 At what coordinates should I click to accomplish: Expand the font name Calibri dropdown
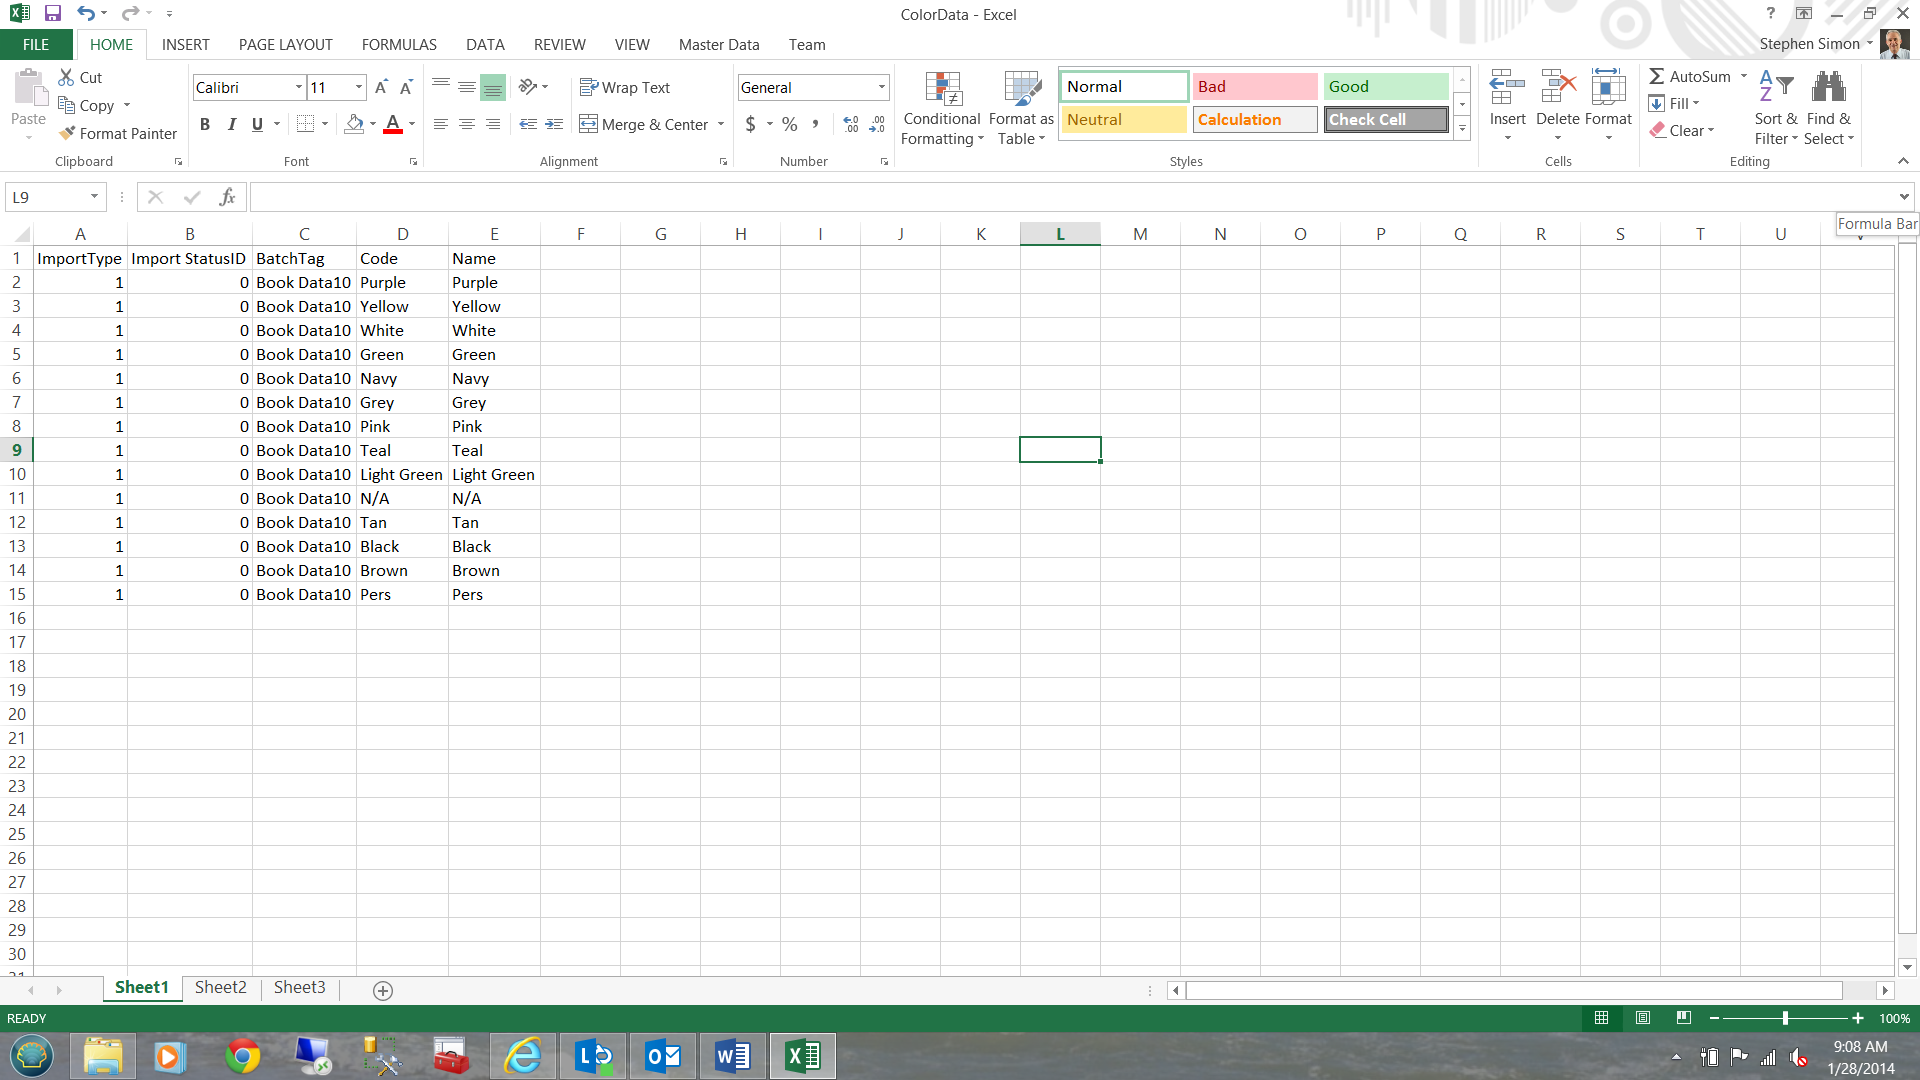tap(298, 88)
